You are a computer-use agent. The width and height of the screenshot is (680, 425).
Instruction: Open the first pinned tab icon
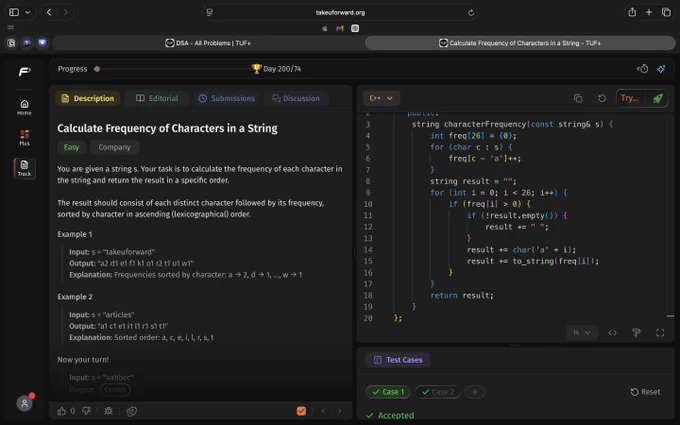[x=11, y=43]
